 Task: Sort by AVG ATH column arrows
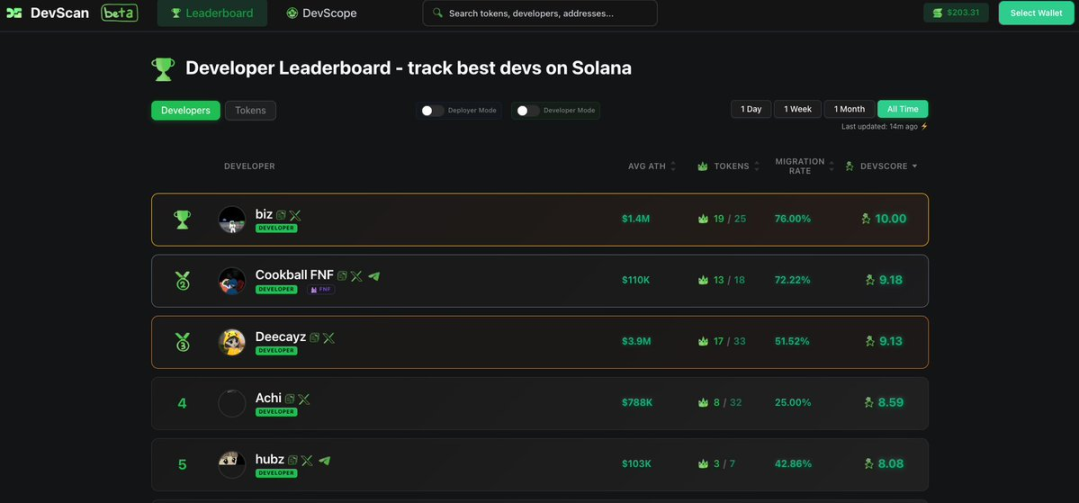coord(673,166)
